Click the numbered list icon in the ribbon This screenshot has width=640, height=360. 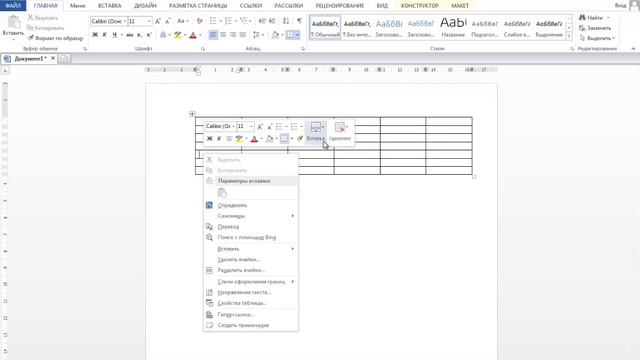[228, 21]
